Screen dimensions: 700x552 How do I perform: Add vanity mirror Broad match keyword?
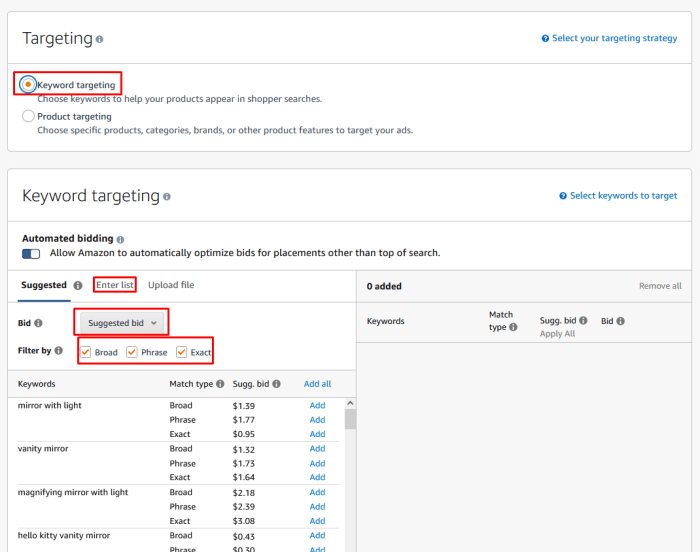point(317,449)
